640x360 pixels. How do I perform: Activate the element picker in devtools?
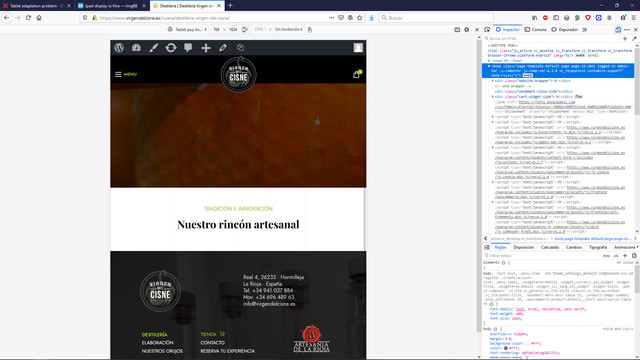click(x=487, y=29)
